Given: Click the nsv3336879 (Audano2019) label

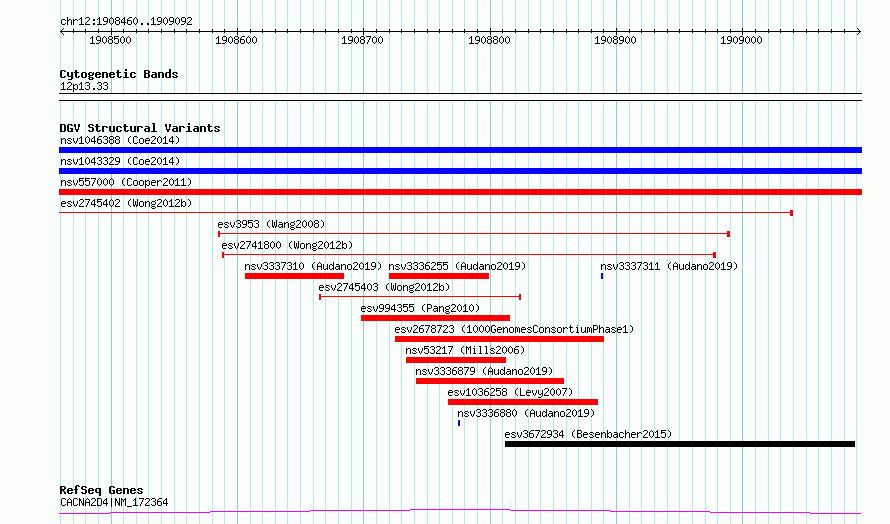Looking at the screenshot, I should pyautogui.click(x=484, y=371).
